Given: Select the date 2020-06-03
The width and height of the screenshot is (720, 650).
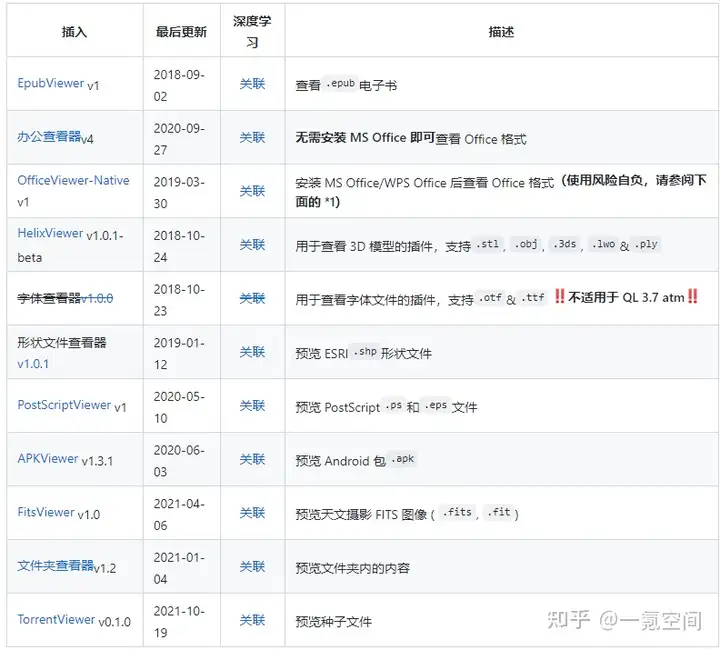Looking at the screenshot, I should pyautogui.click(x=179, y=461).
